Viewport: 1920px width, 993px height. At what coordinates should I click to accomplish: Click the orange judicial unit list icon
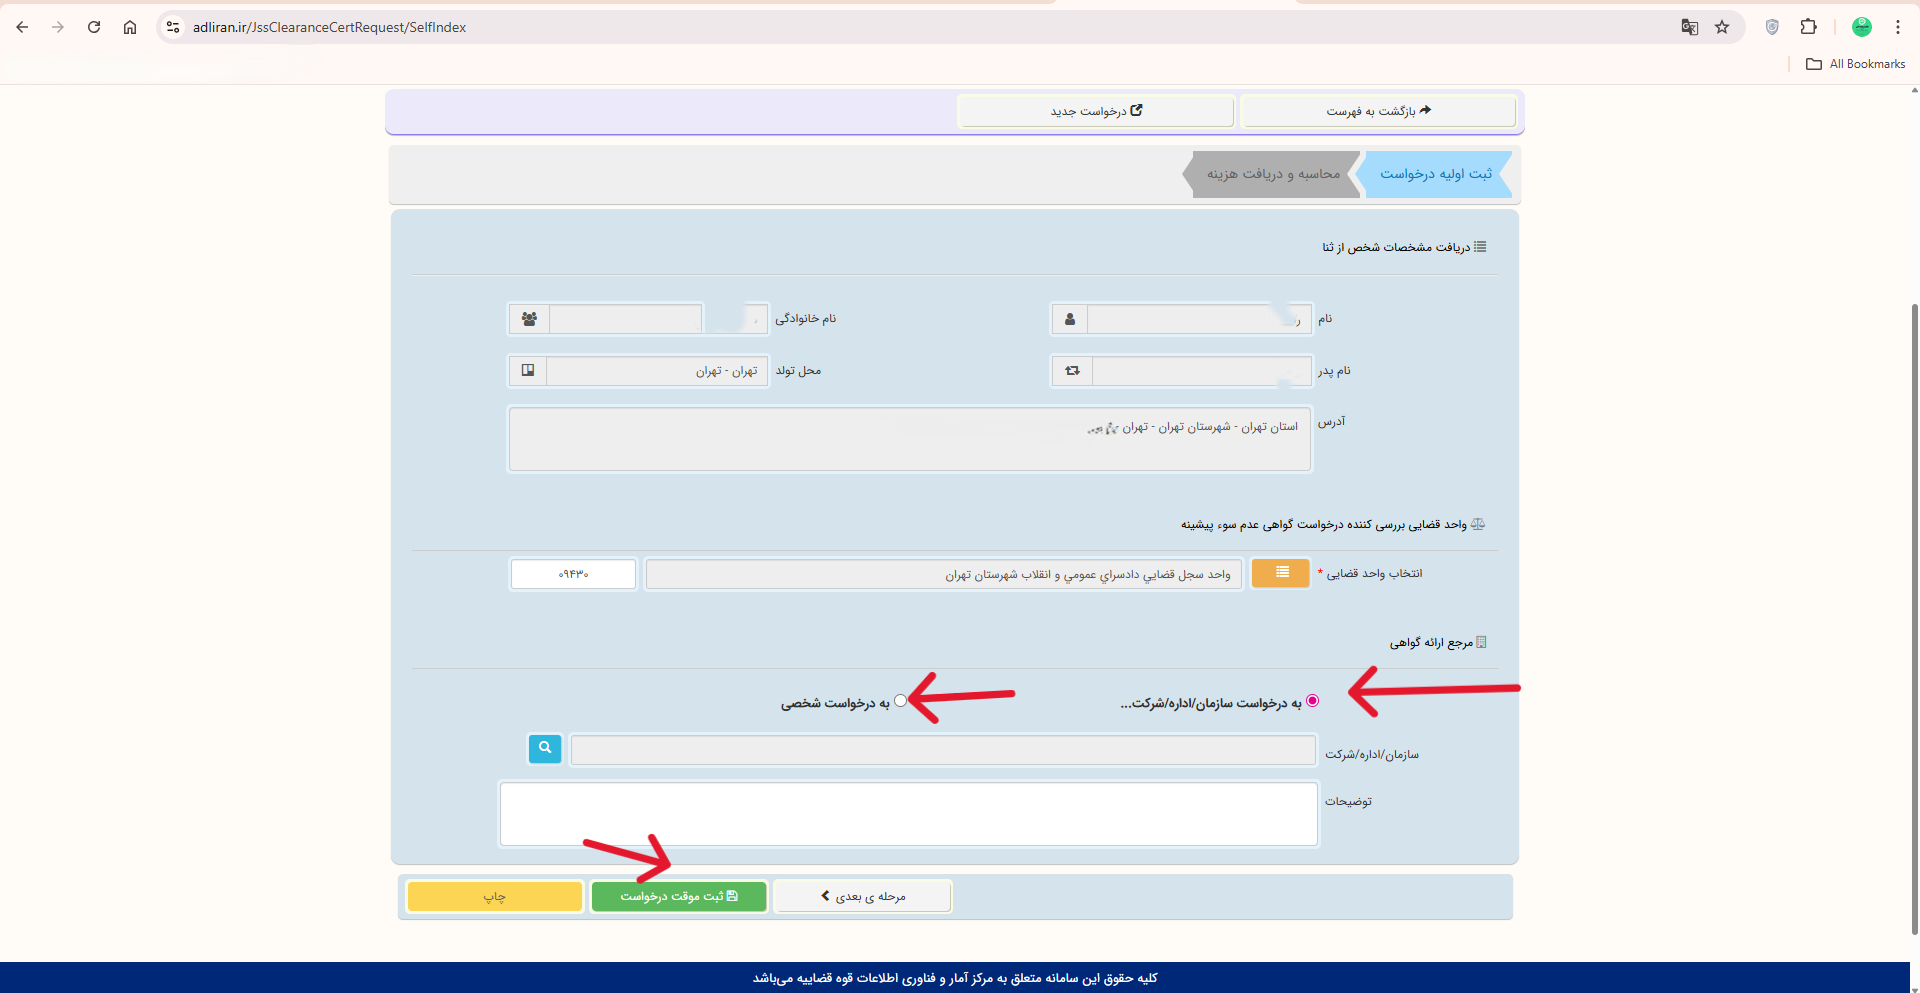[1280, 573]
